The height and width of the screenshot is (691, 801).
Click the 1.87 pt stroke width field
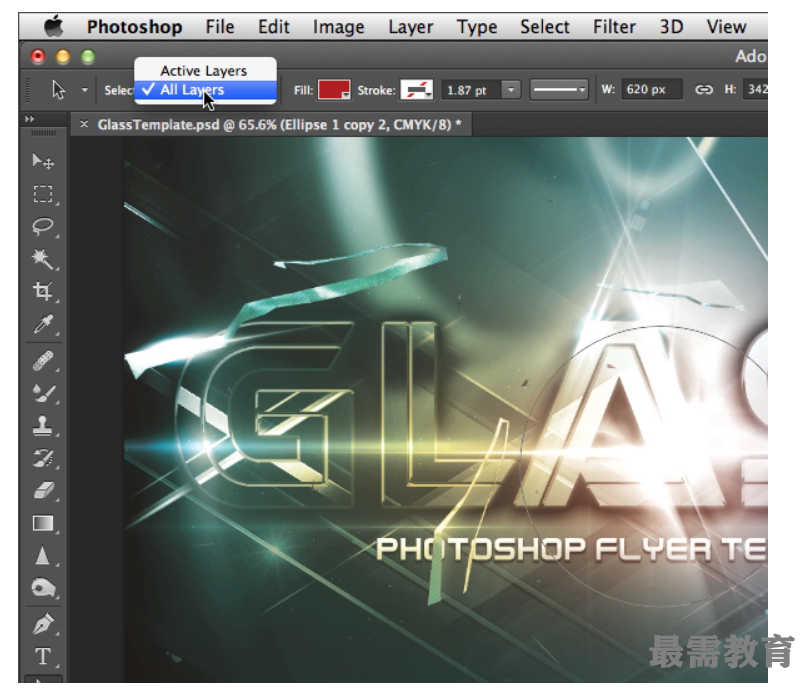coord(471,90)
